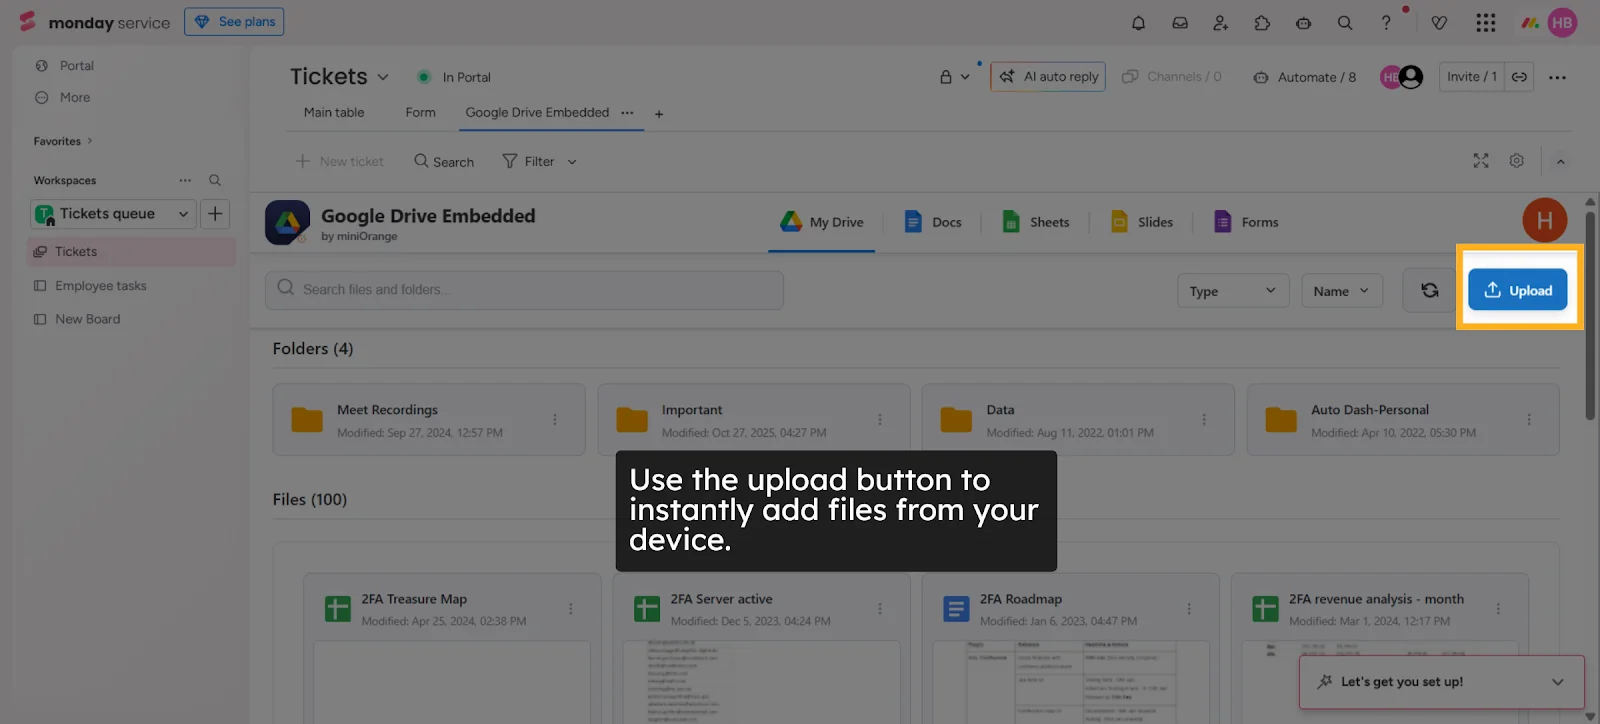Viewport: 1600px width, 724px height.
Task: Open the Type filter dropdown
Action: click(1232, 291)
